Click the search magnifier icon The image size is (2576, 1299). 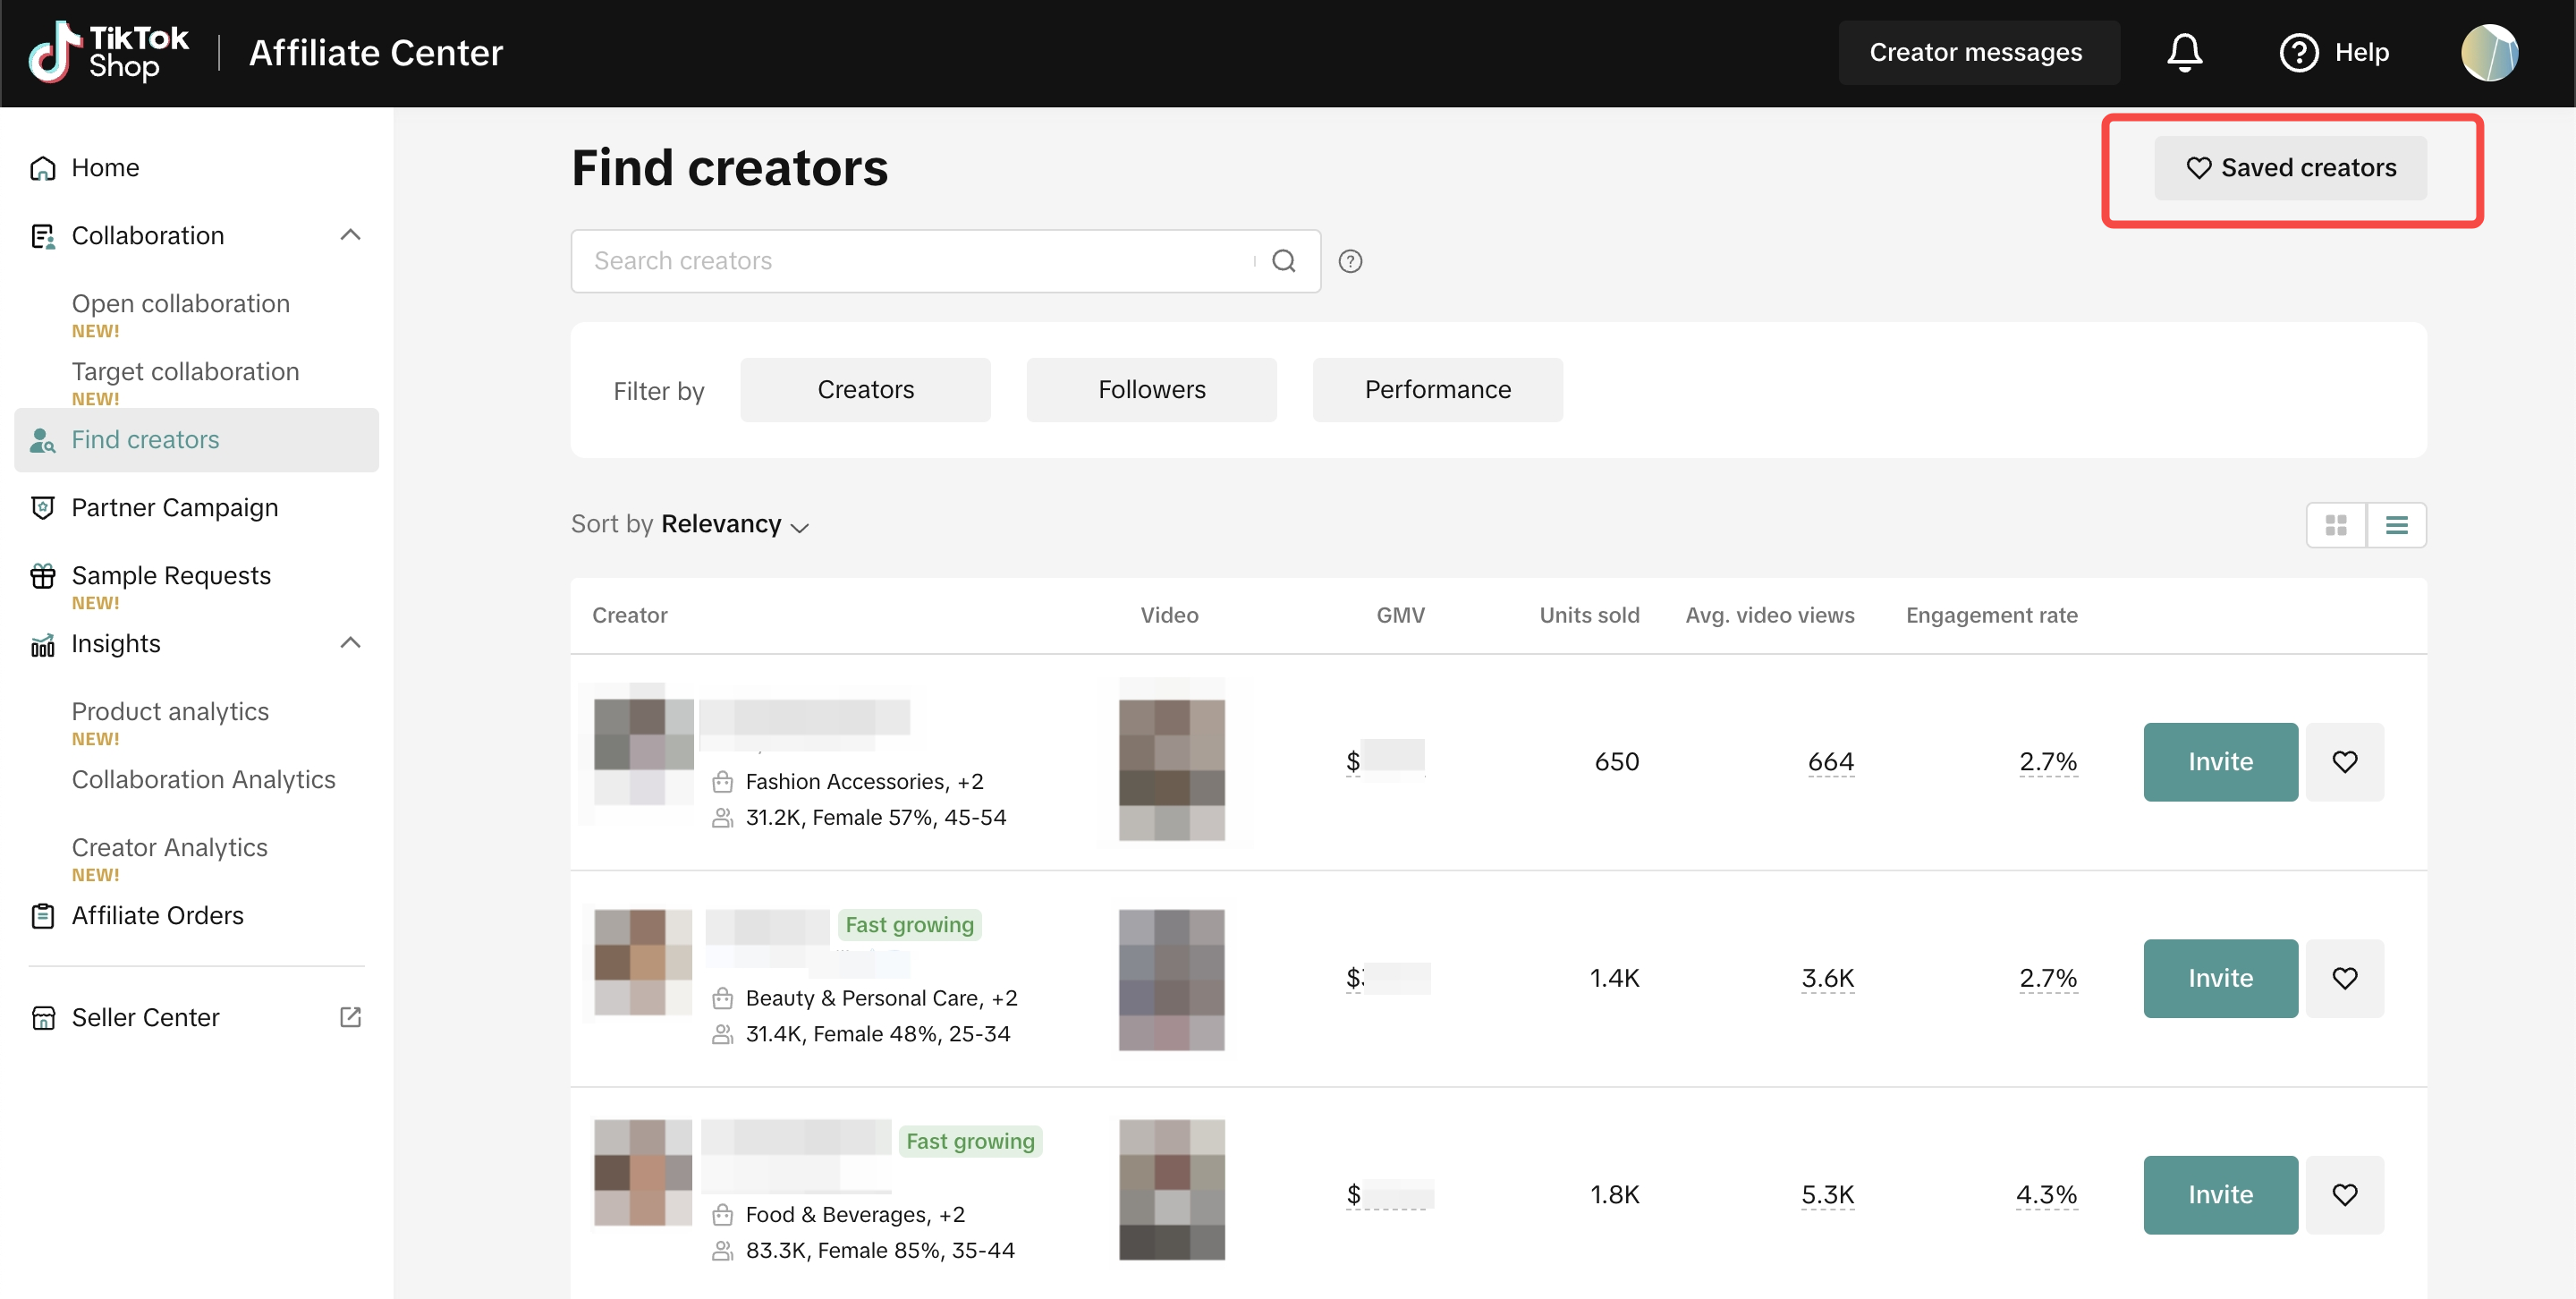[1283, 261]
